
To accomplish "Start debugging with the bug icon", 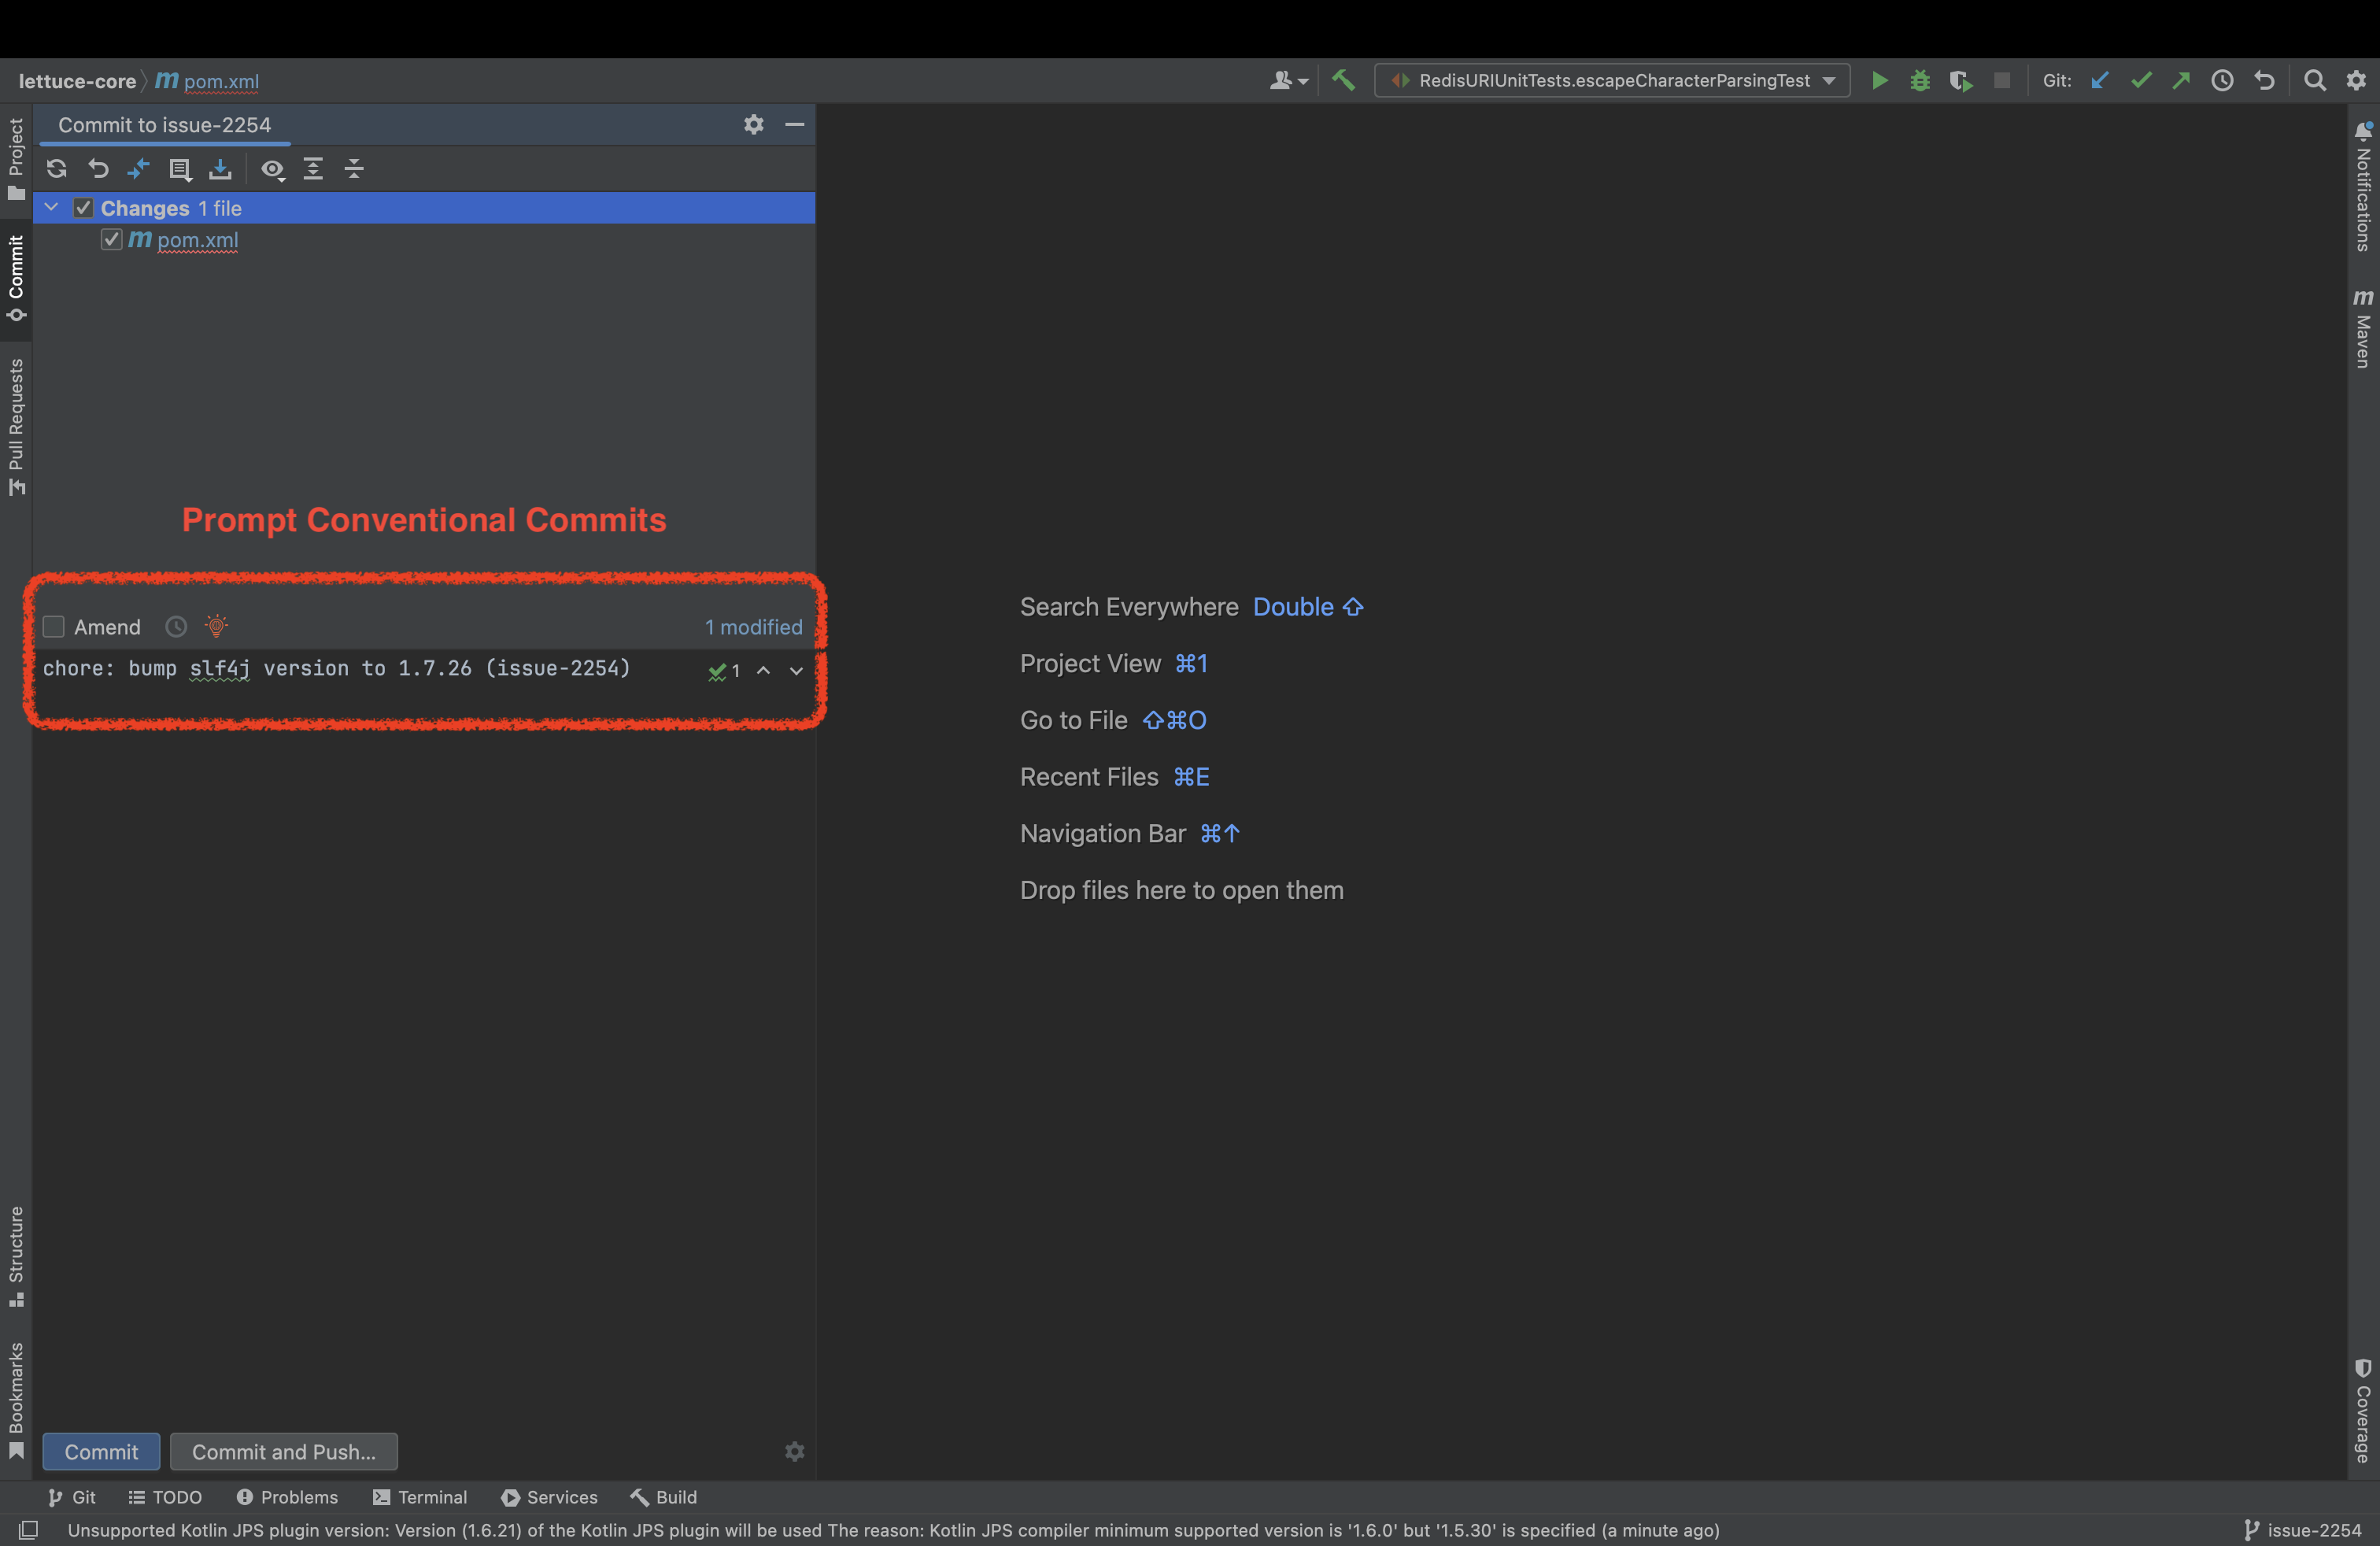I will pos(1919,81).
